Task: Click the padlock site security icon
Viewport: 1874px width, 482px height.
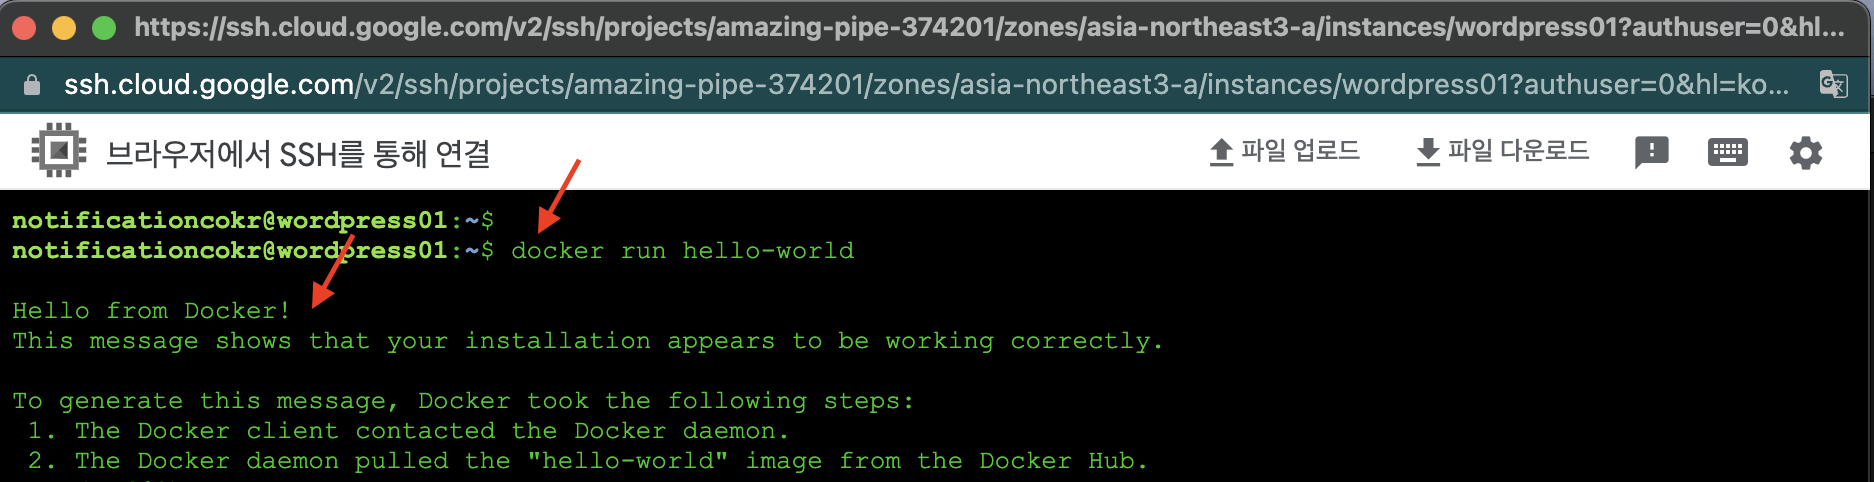Action: [x=32, y=85]
